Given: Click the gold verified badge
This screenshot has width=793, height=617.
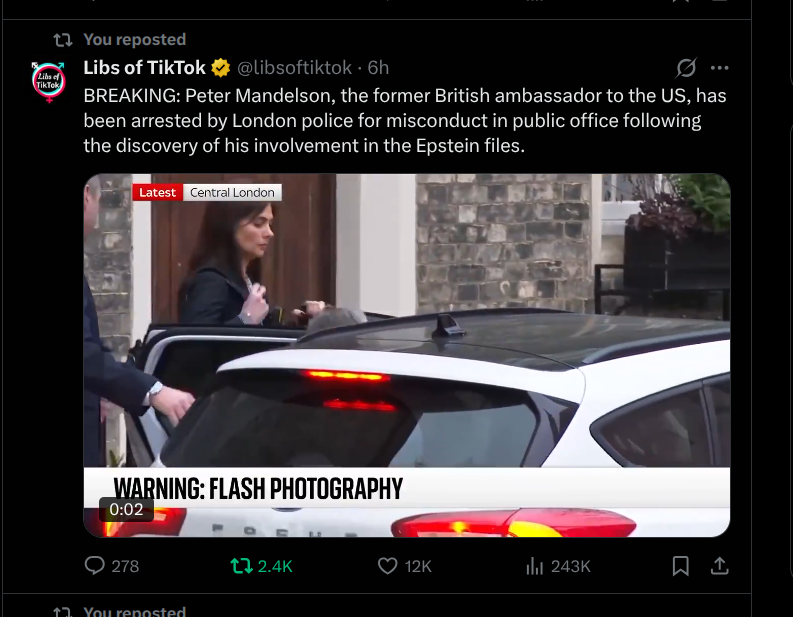Looking at the screenshot, I should pyautogui.click(x=220, y=68).
